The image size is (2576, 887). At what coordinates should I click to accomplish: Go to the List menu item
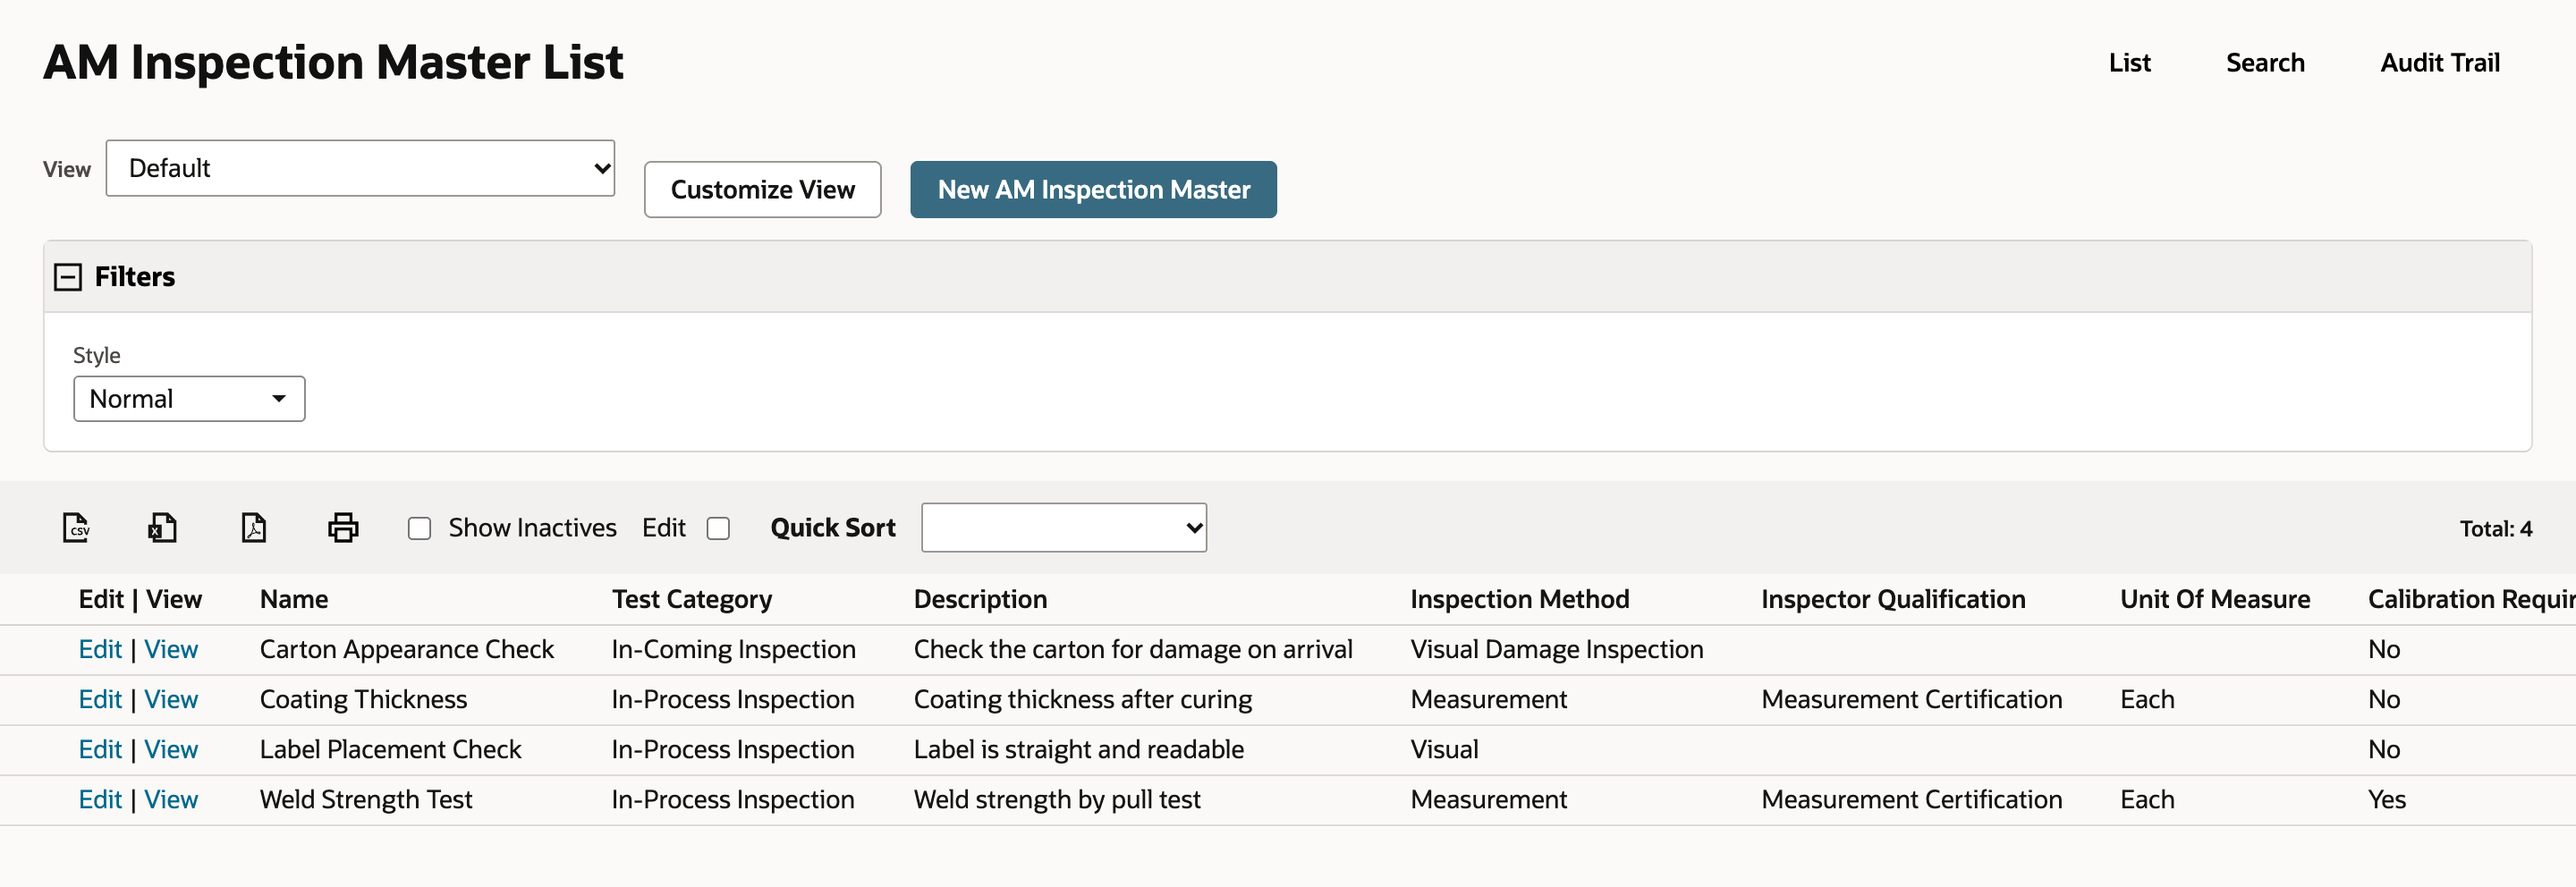(2129, 63)
